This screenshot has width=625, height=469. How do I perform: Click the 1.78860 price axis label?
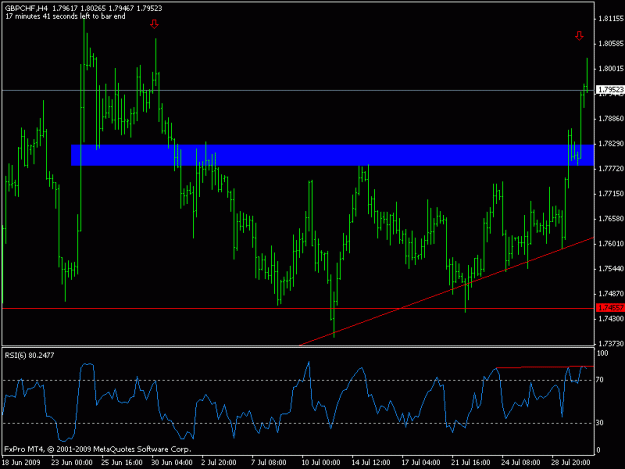pyautogui.click(x=611, y=119)
